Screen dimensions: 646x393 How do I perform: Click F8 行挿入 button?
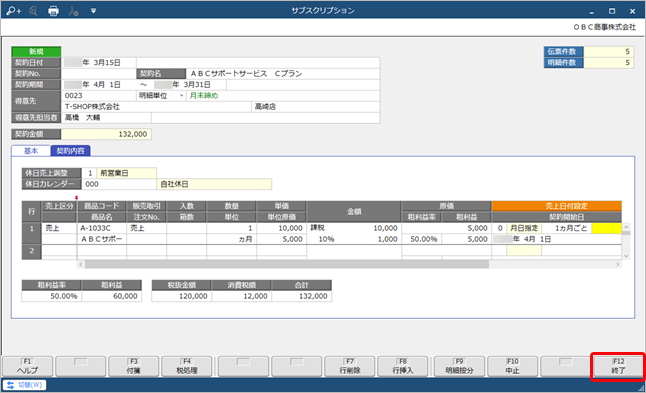403,366
